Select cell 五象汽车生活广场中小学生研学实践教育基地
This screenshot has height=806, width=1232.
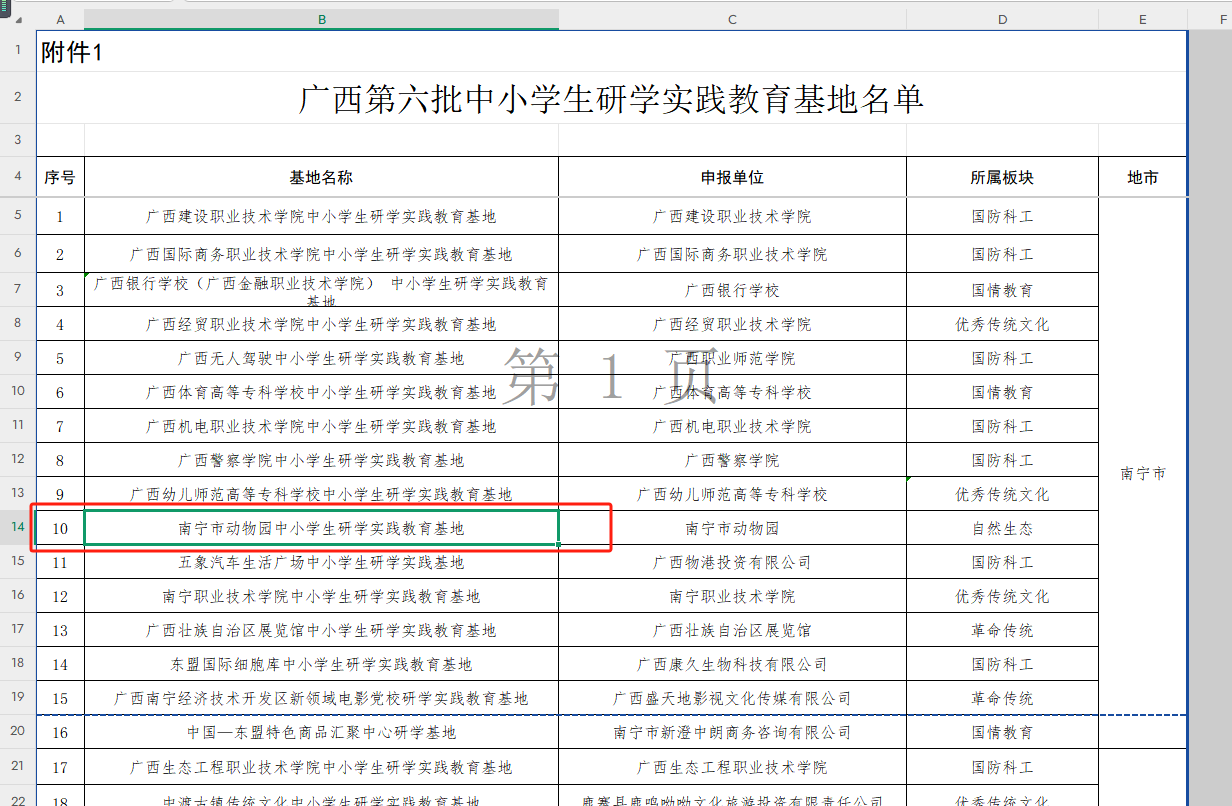click(321, 562)
